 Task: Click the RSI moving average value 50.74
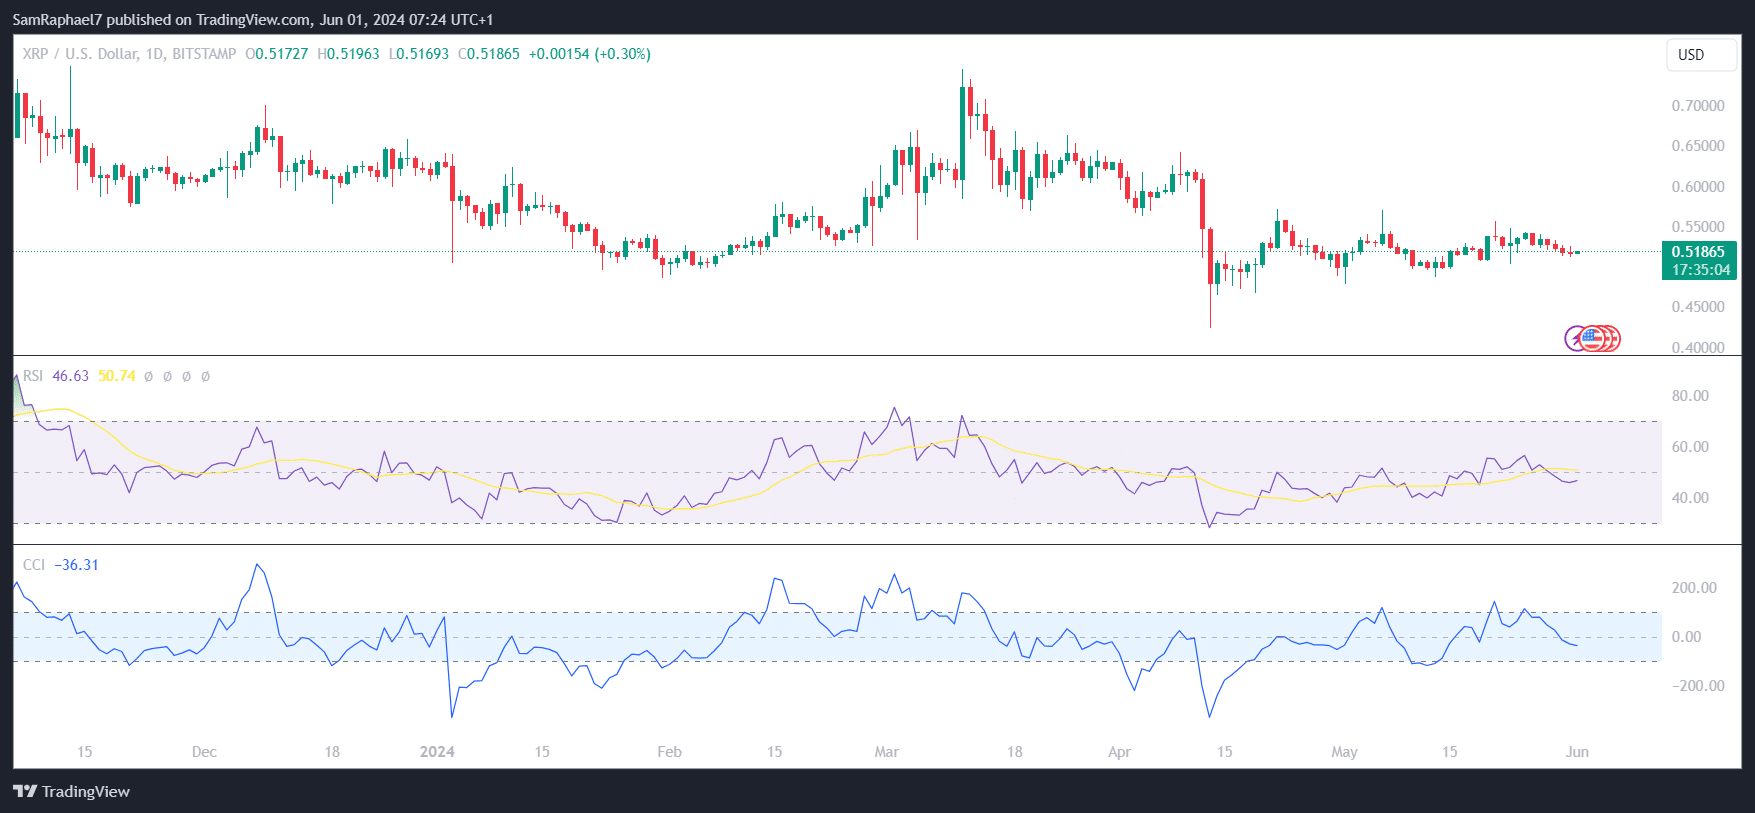coord(117,376)
